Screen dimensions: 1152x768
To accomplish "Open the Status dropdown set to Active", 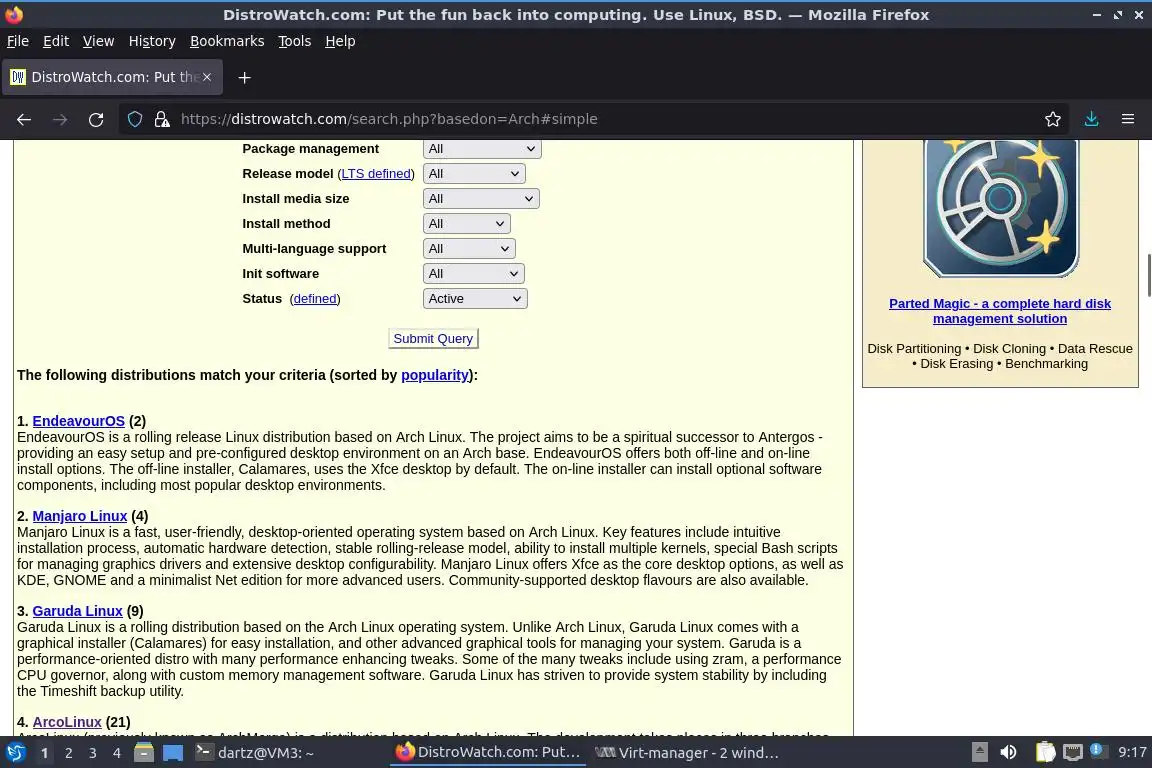I will click(475, 298).
